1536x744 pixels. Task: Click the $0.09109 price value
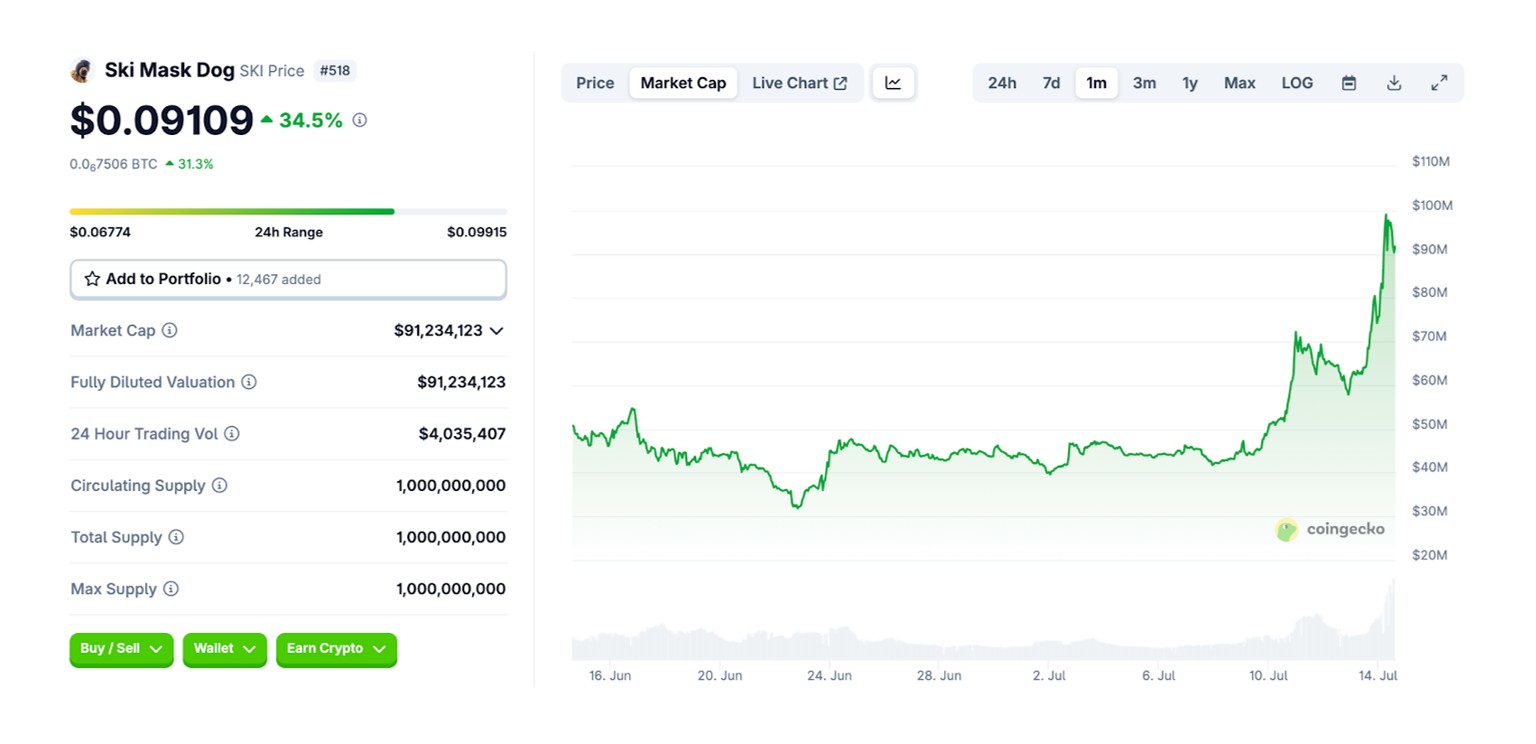(162, 120)
